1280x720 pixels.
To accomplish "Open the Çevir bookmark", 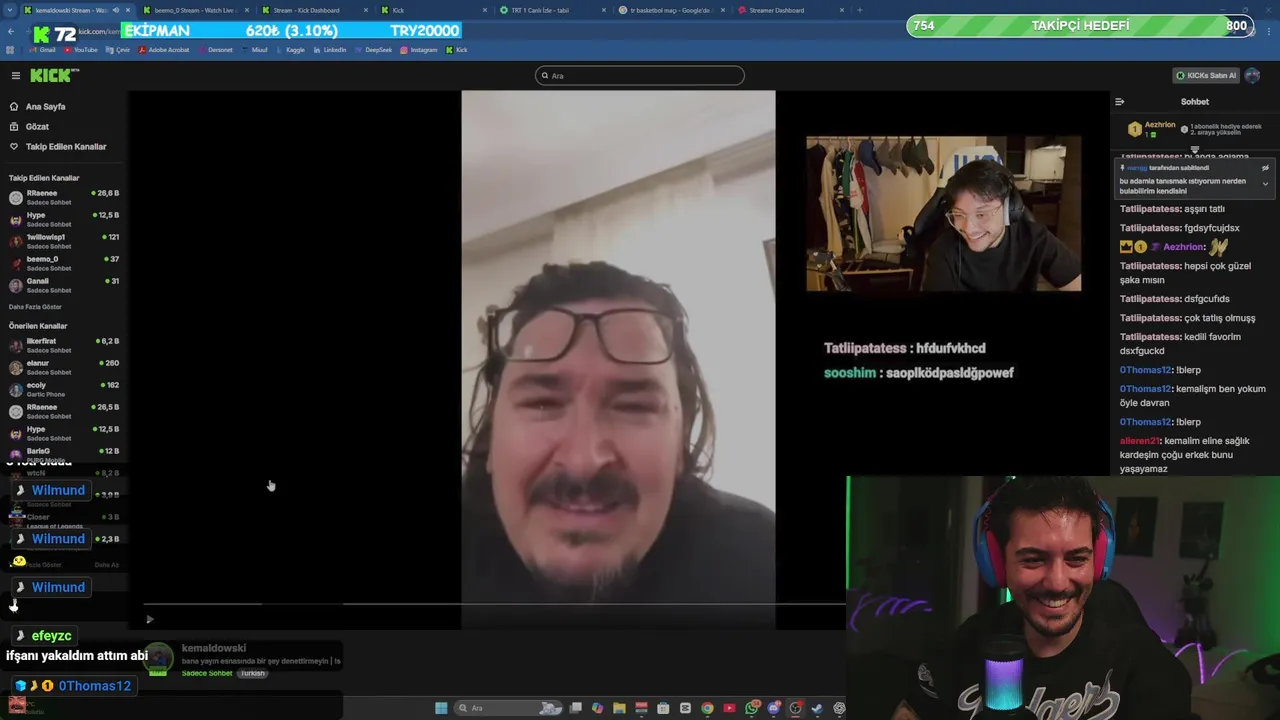I will pyautogui.click(x=117, y=50).
